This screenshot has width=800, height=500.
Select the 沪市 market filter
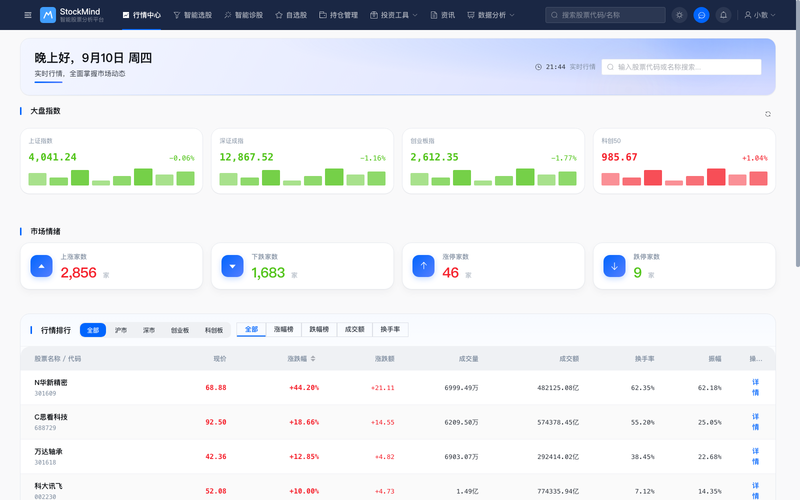pyautogui.click(x=121, y=330)
